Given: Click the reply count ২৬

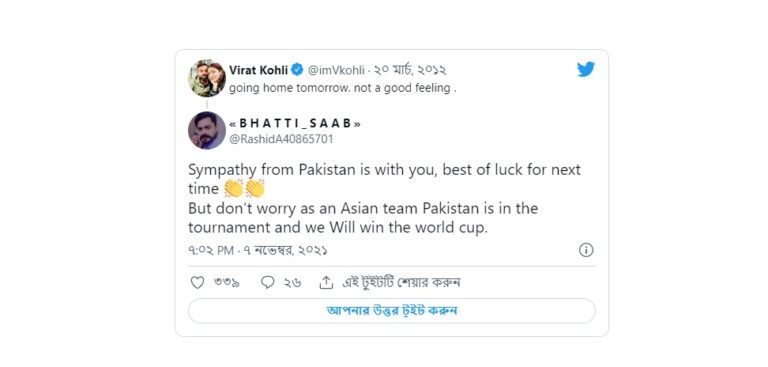Looking at the screenshot, I should (x=292, y=283).
